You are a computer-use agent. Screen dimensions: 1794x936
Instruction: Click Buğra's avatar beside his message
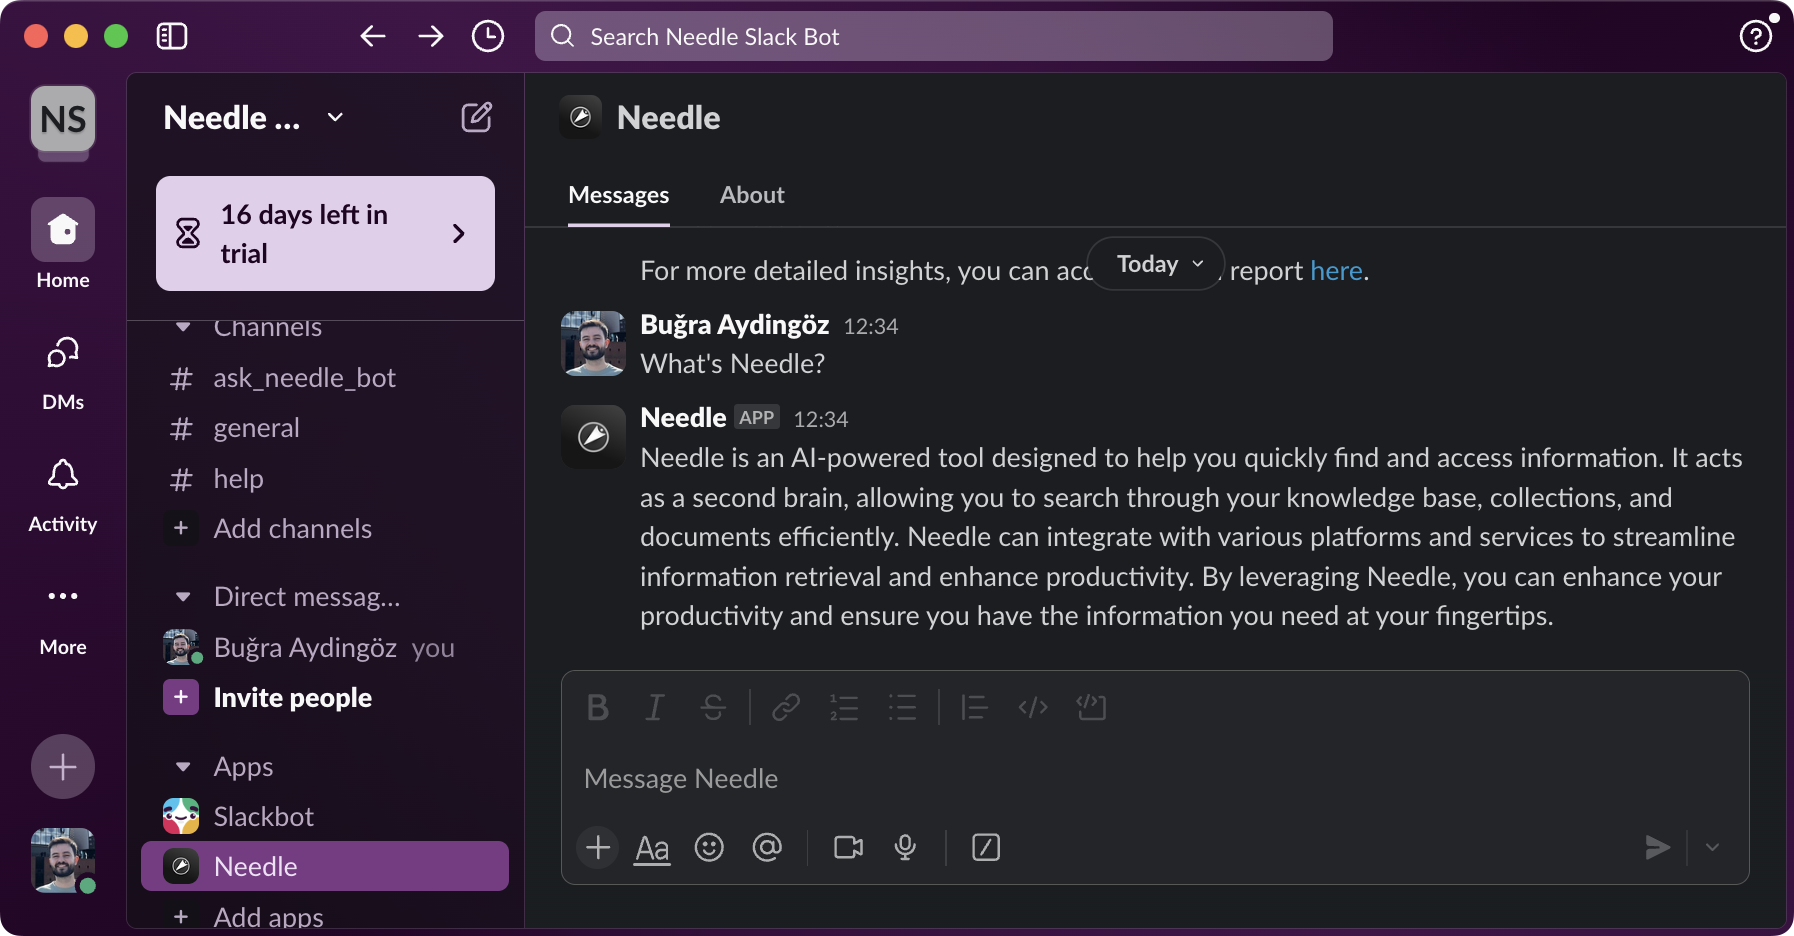point(593,343)
